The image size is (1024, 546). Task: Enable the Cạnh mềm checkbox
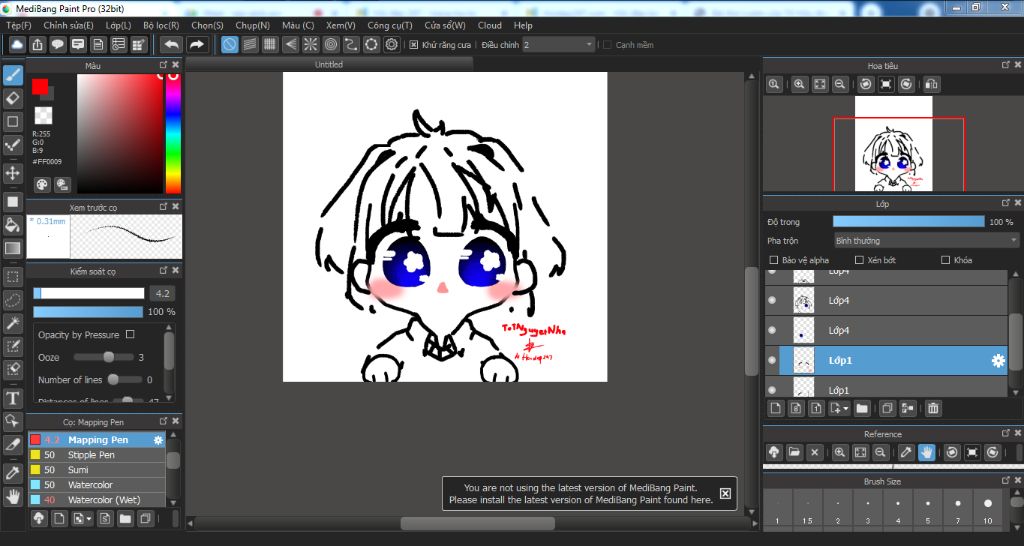pos(607,45)
